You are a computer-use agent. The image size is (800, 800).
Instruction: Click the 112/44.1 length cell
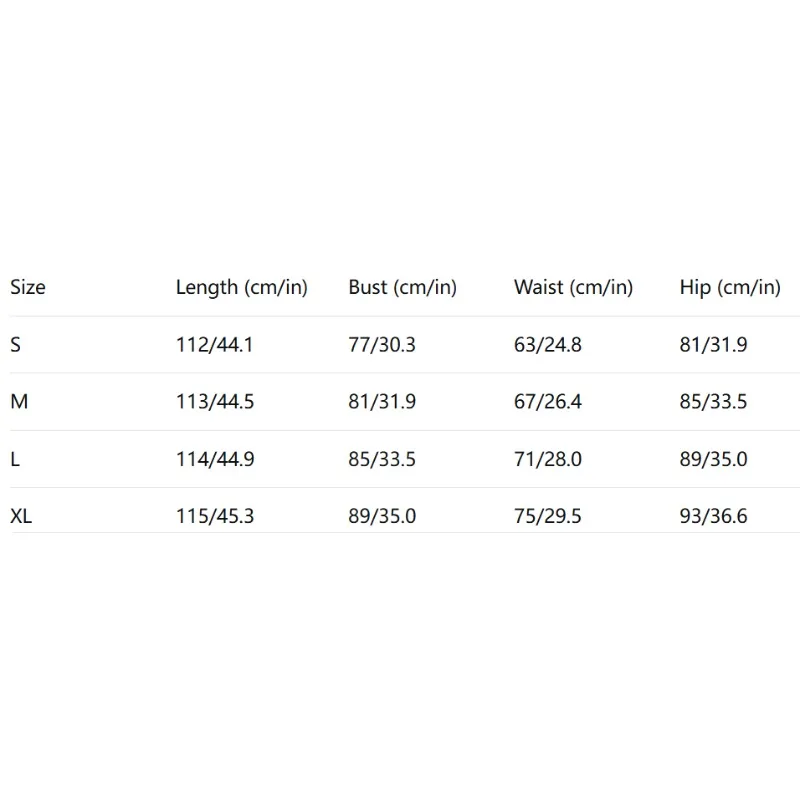tap(214, 346)
